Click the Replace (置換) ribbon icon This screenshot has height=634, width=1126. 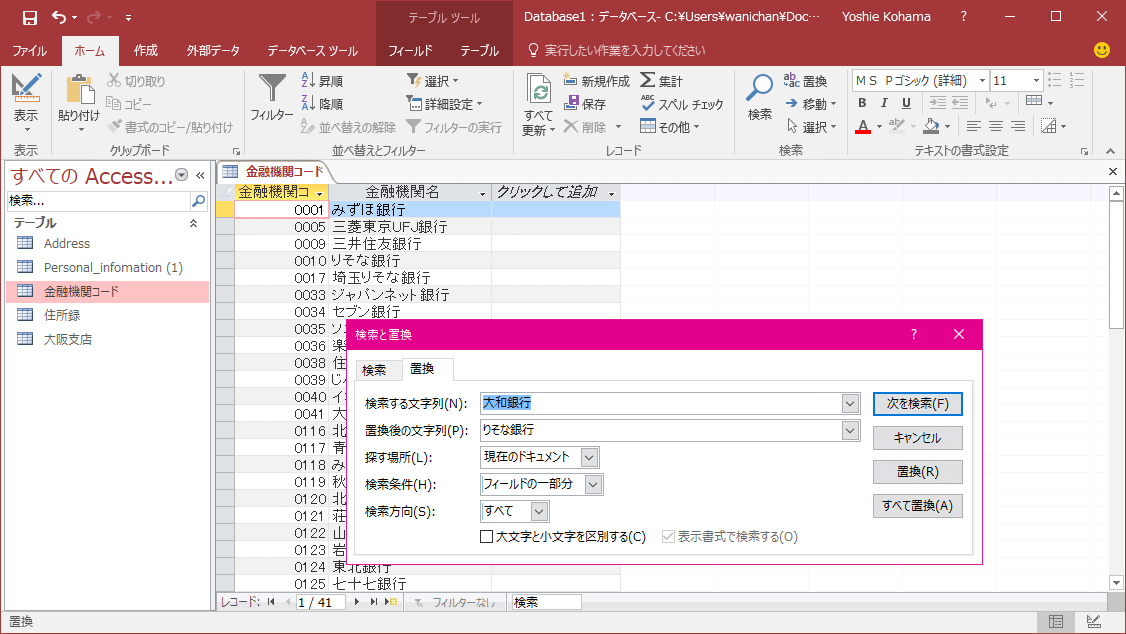(806, 81)
